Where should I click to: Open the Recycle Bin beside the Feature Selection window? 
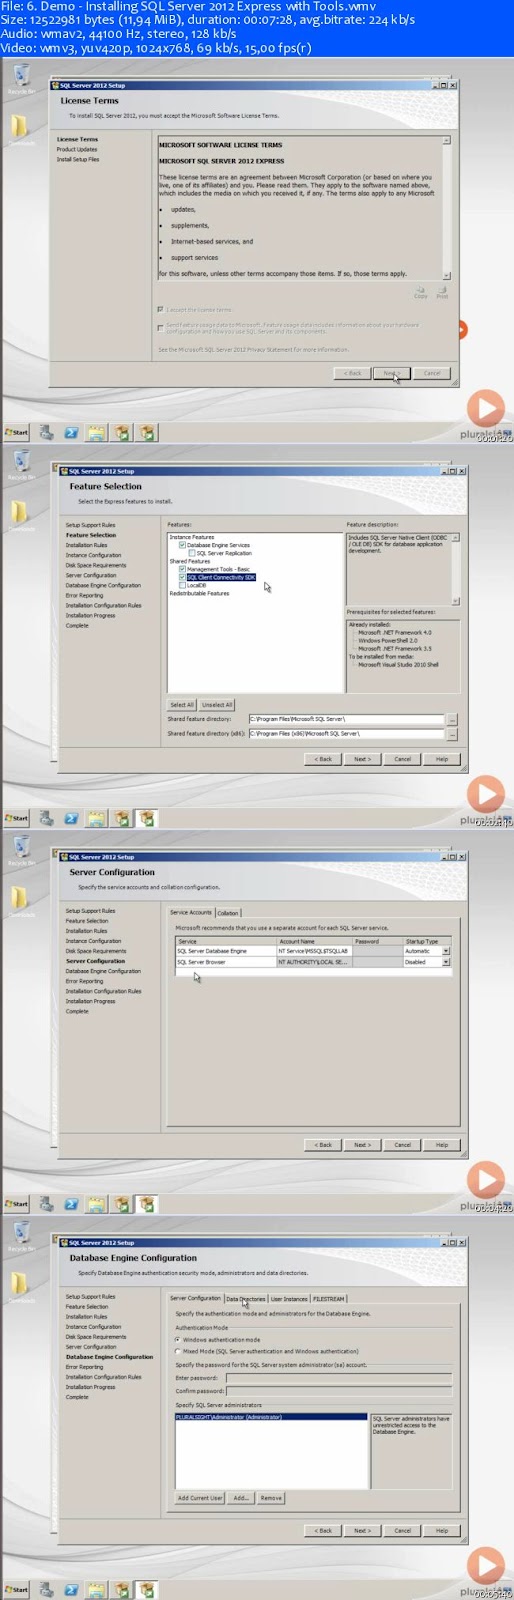pyautogui.click(x=21, y=463)
